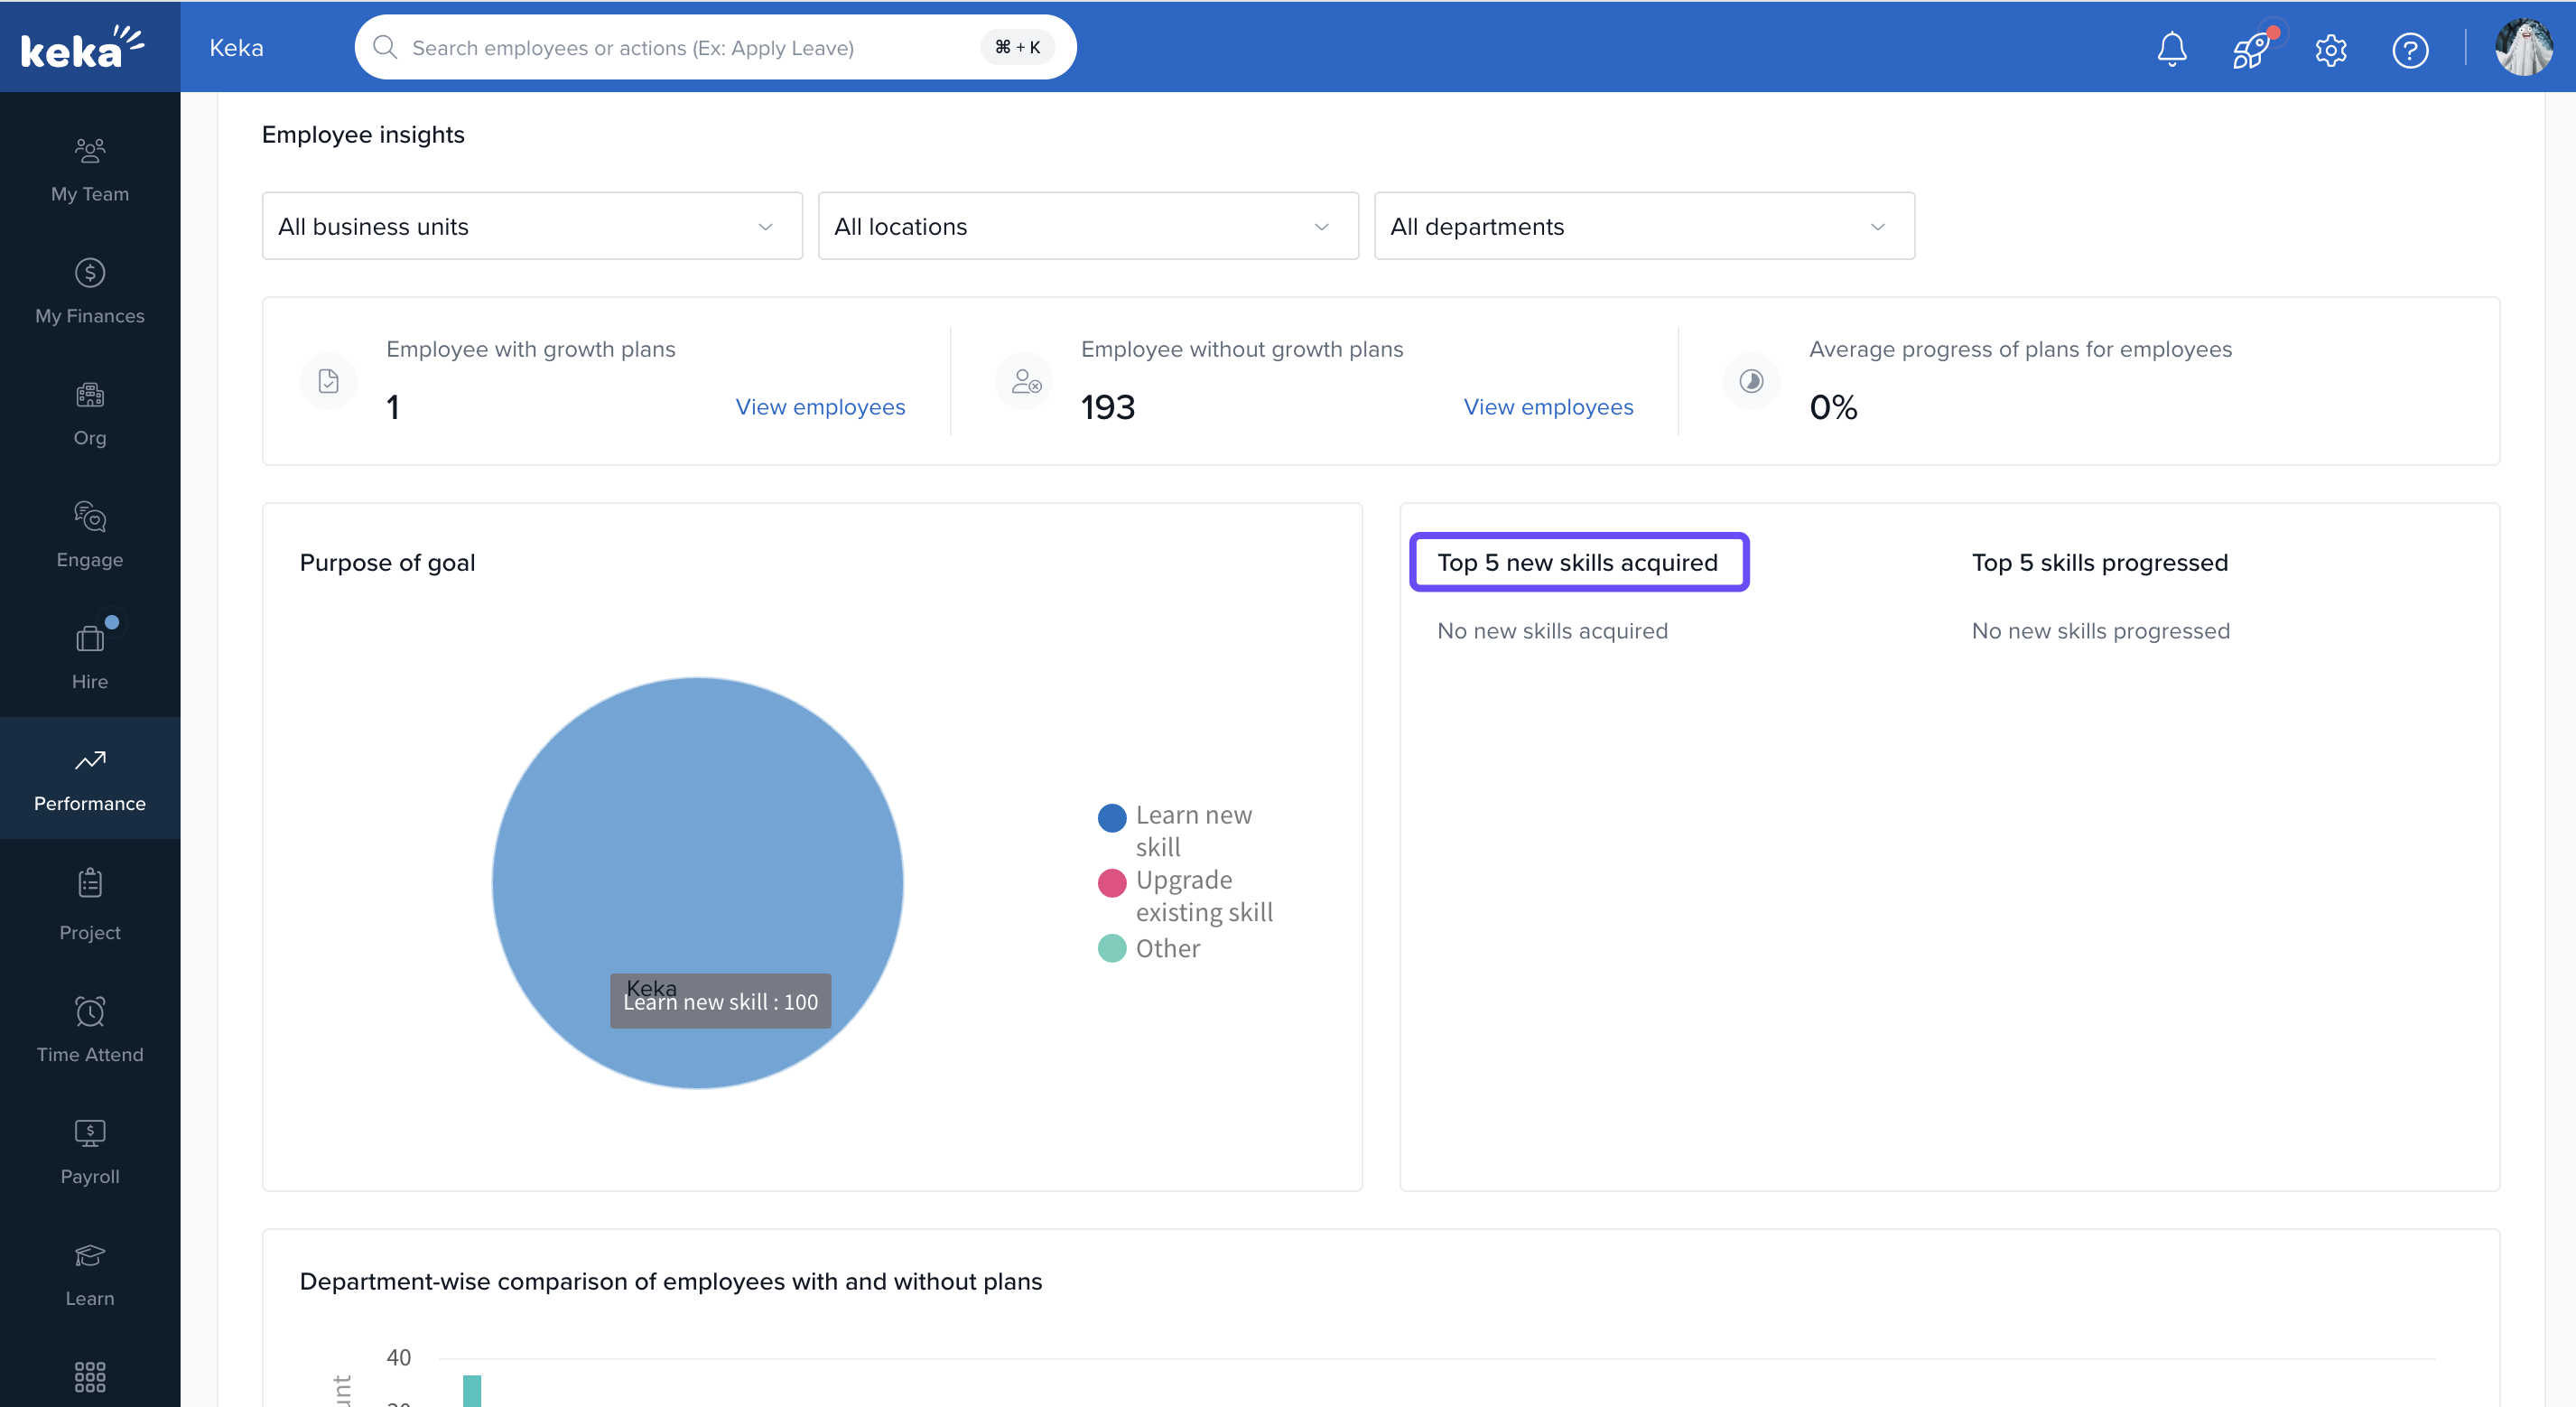
Task: Open the settings gear icon
Action: [2330, 48]
